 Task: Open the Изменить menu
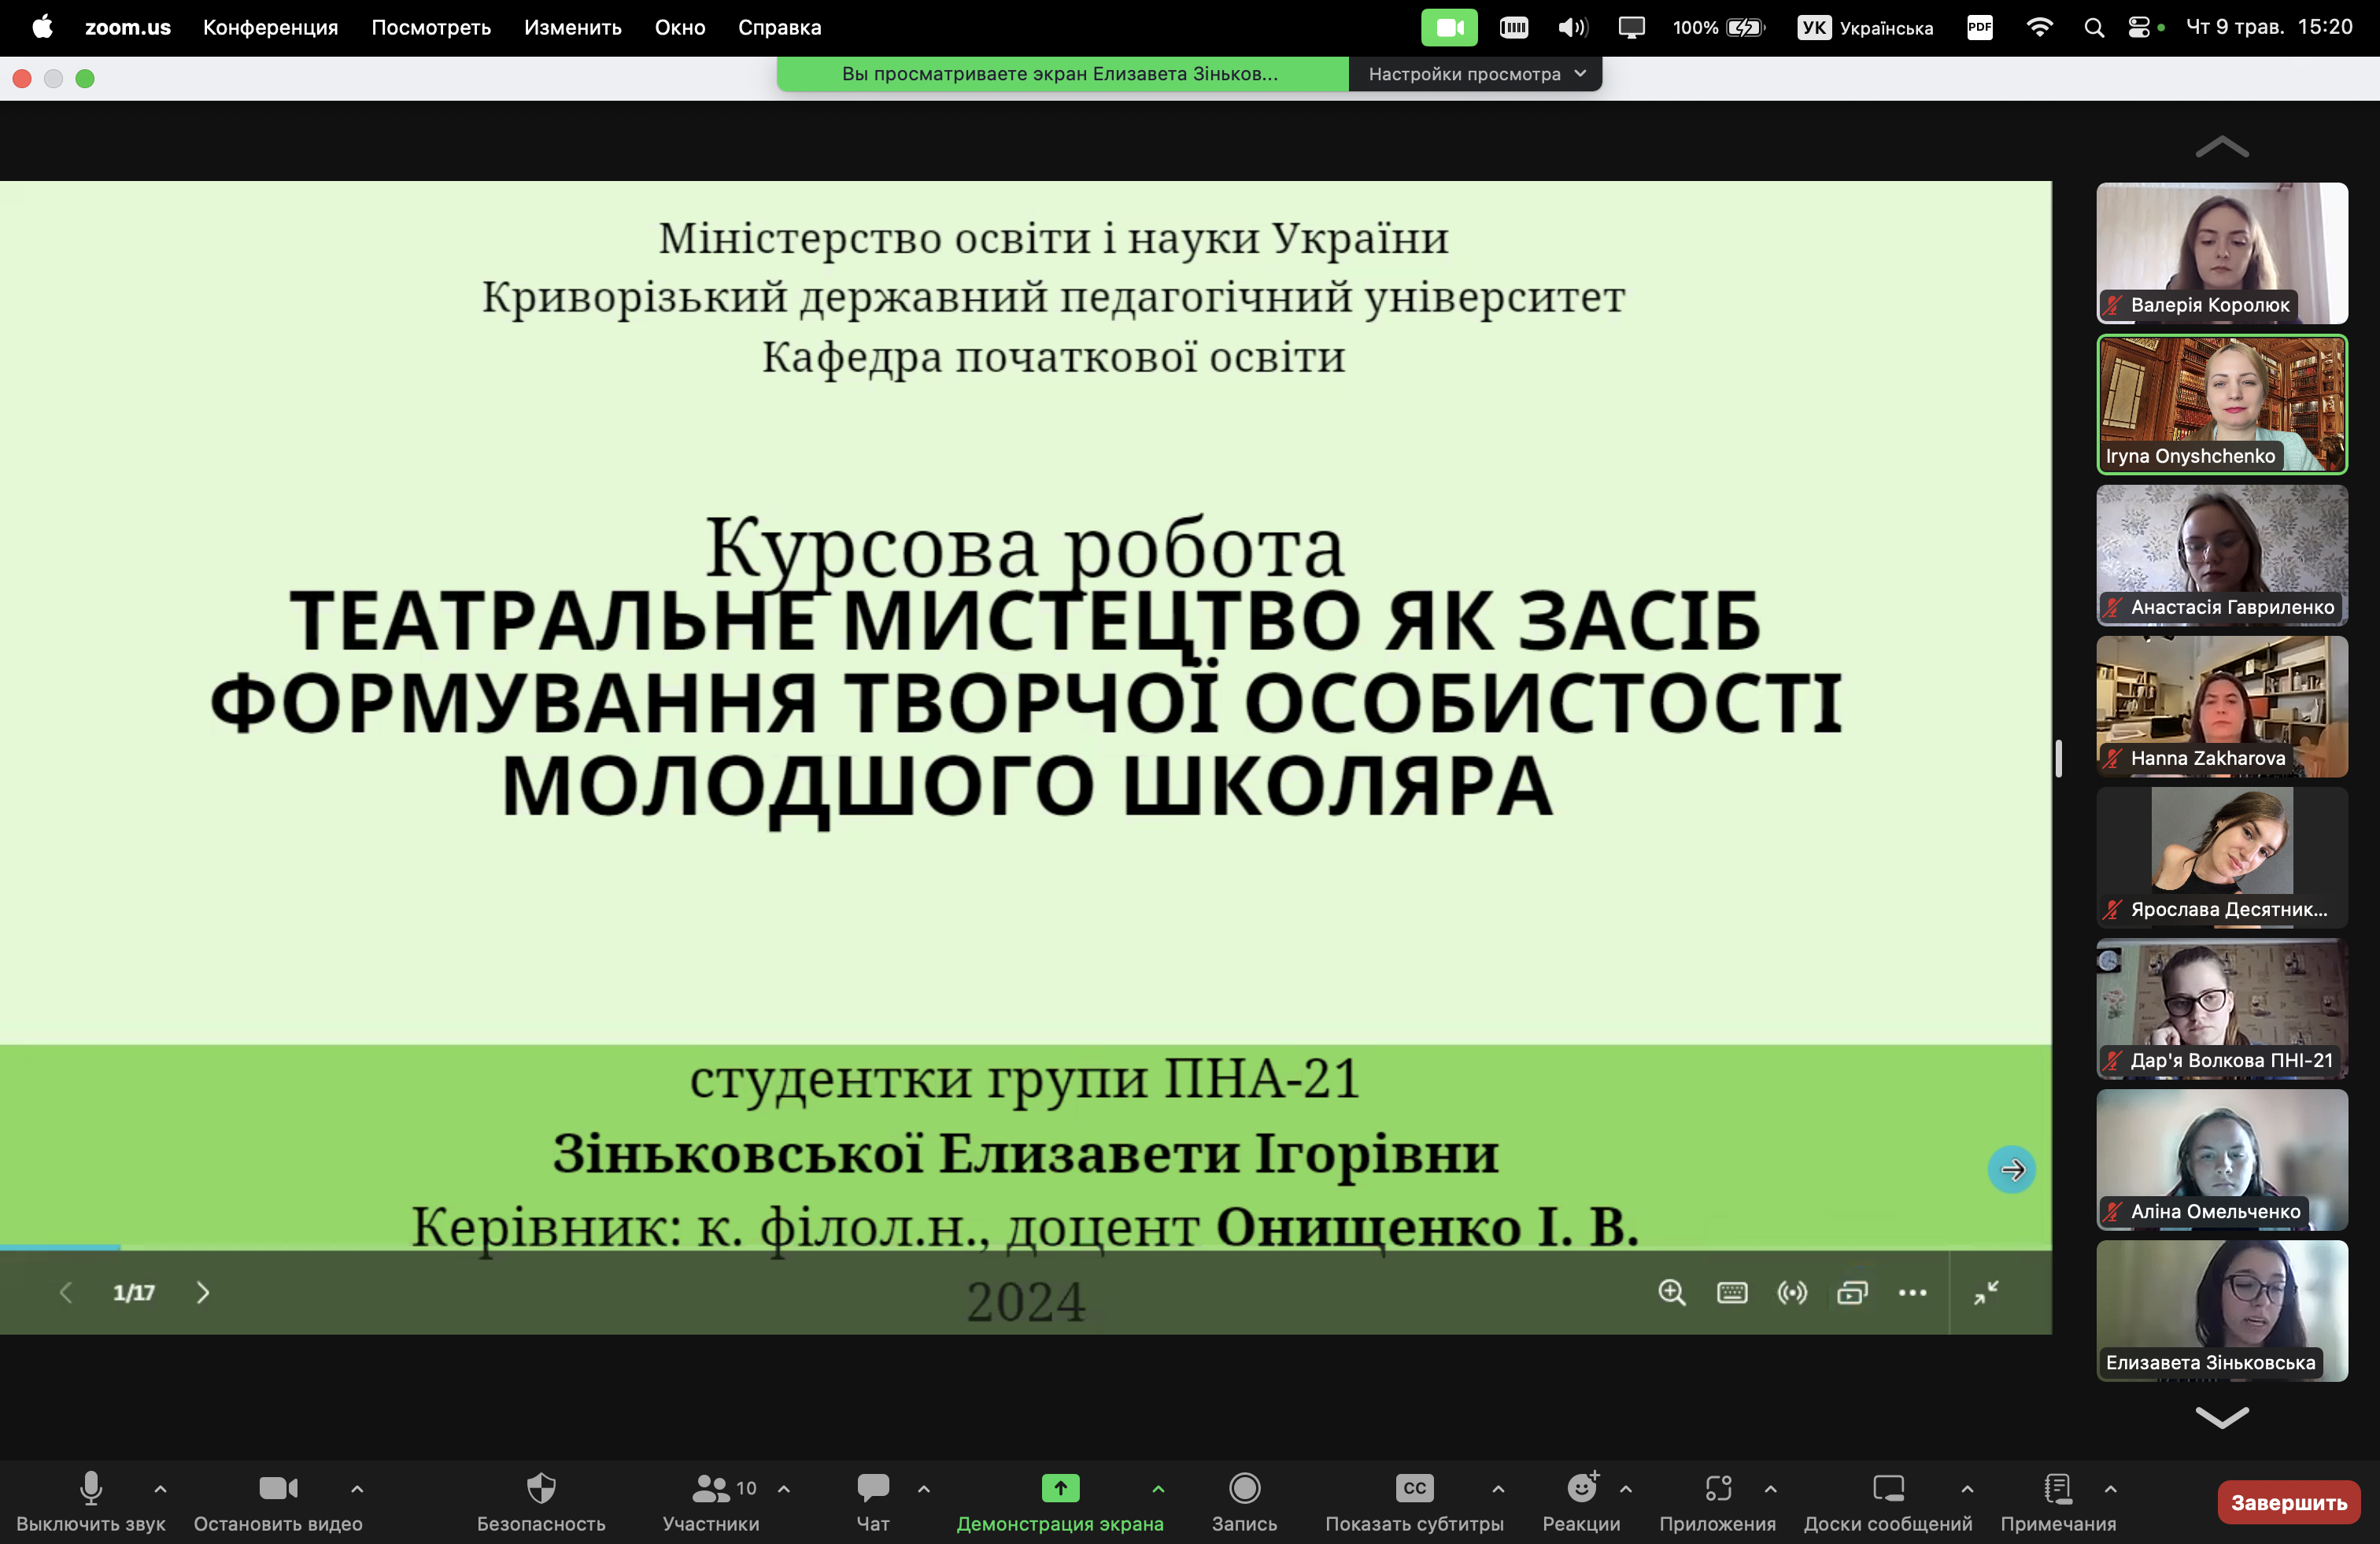point(573,28)
